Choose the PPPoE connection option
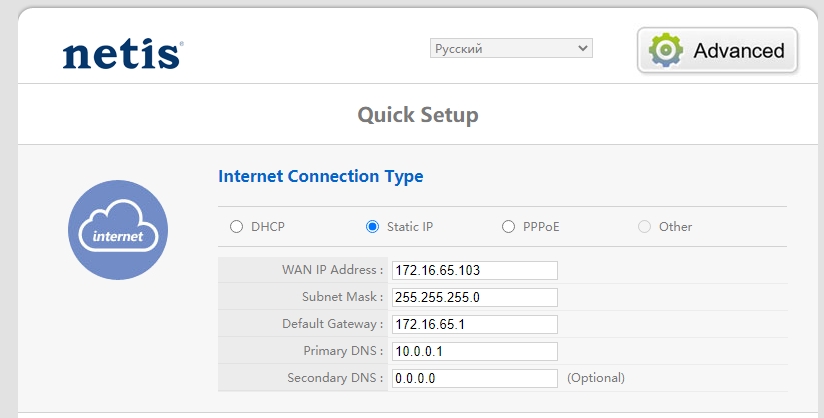The image size is (824, 418). pyautogui.click(x=509, y=227)
